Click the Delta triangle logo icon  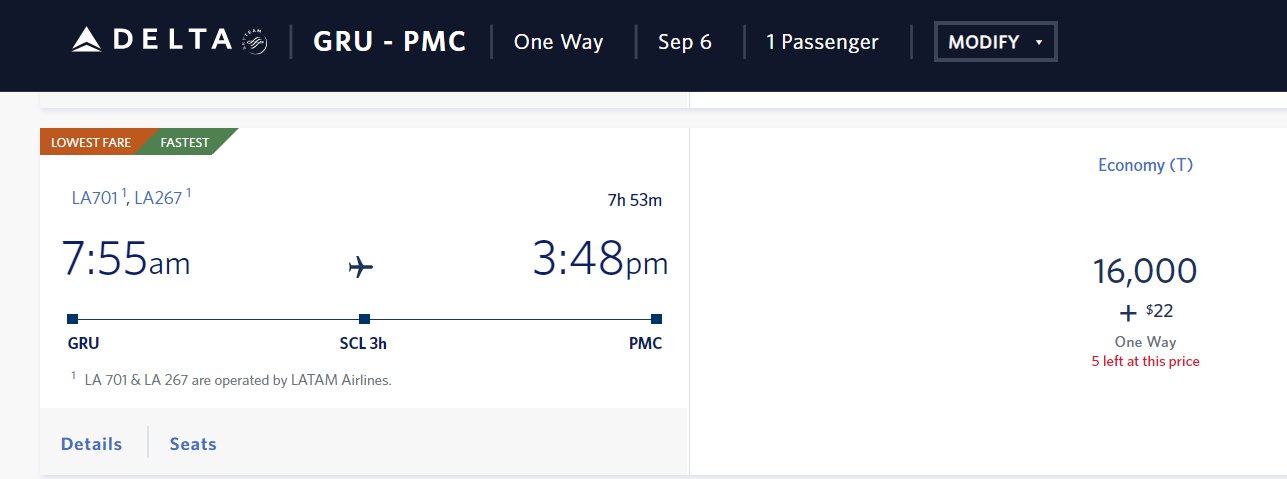pyautogui.click(x=88, y=41)
